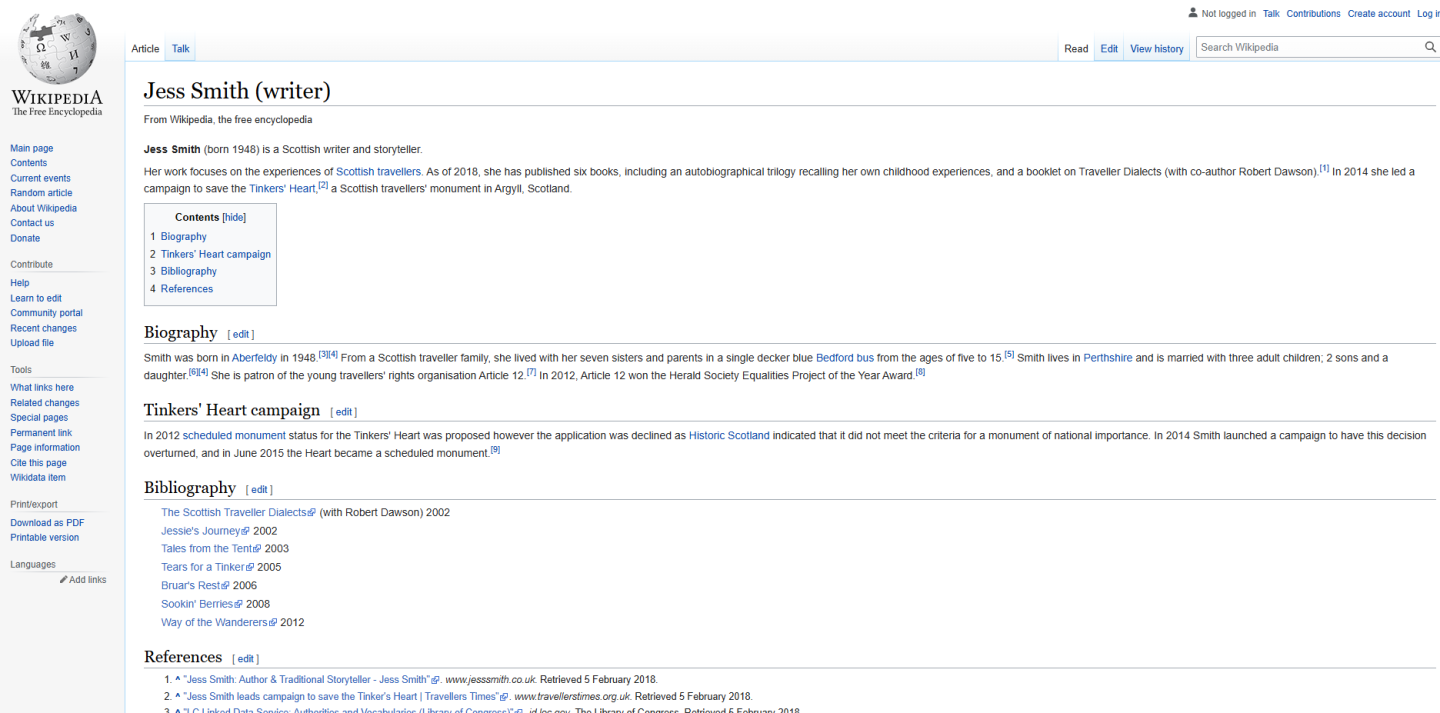The height and width of the screenshot is (713, 1440).
Task: Select Download as PDF
Action: pos(47,523)
